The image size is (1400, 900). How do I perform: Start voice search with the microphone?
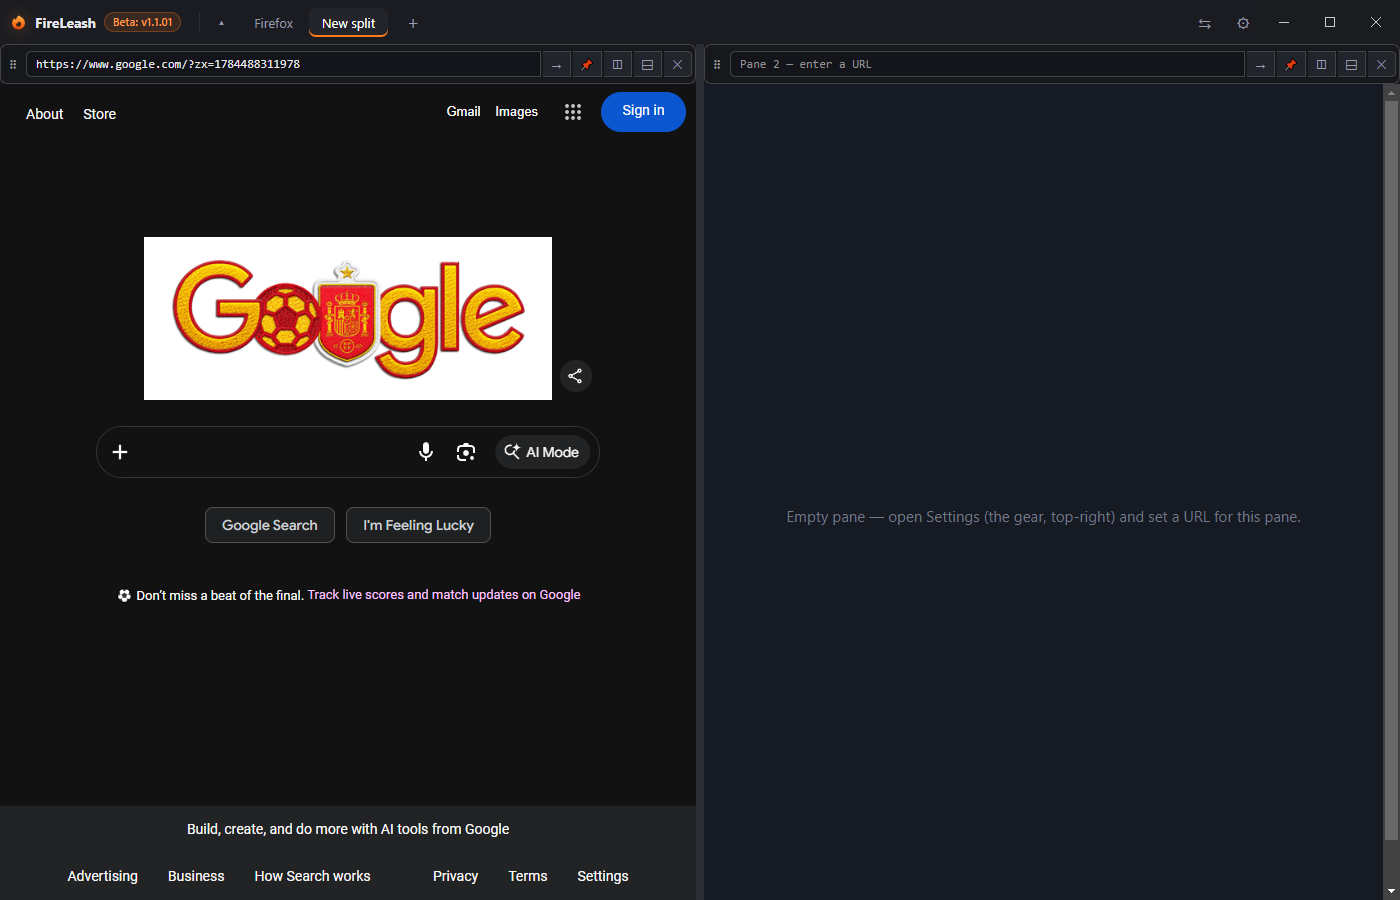pos(426,452)
